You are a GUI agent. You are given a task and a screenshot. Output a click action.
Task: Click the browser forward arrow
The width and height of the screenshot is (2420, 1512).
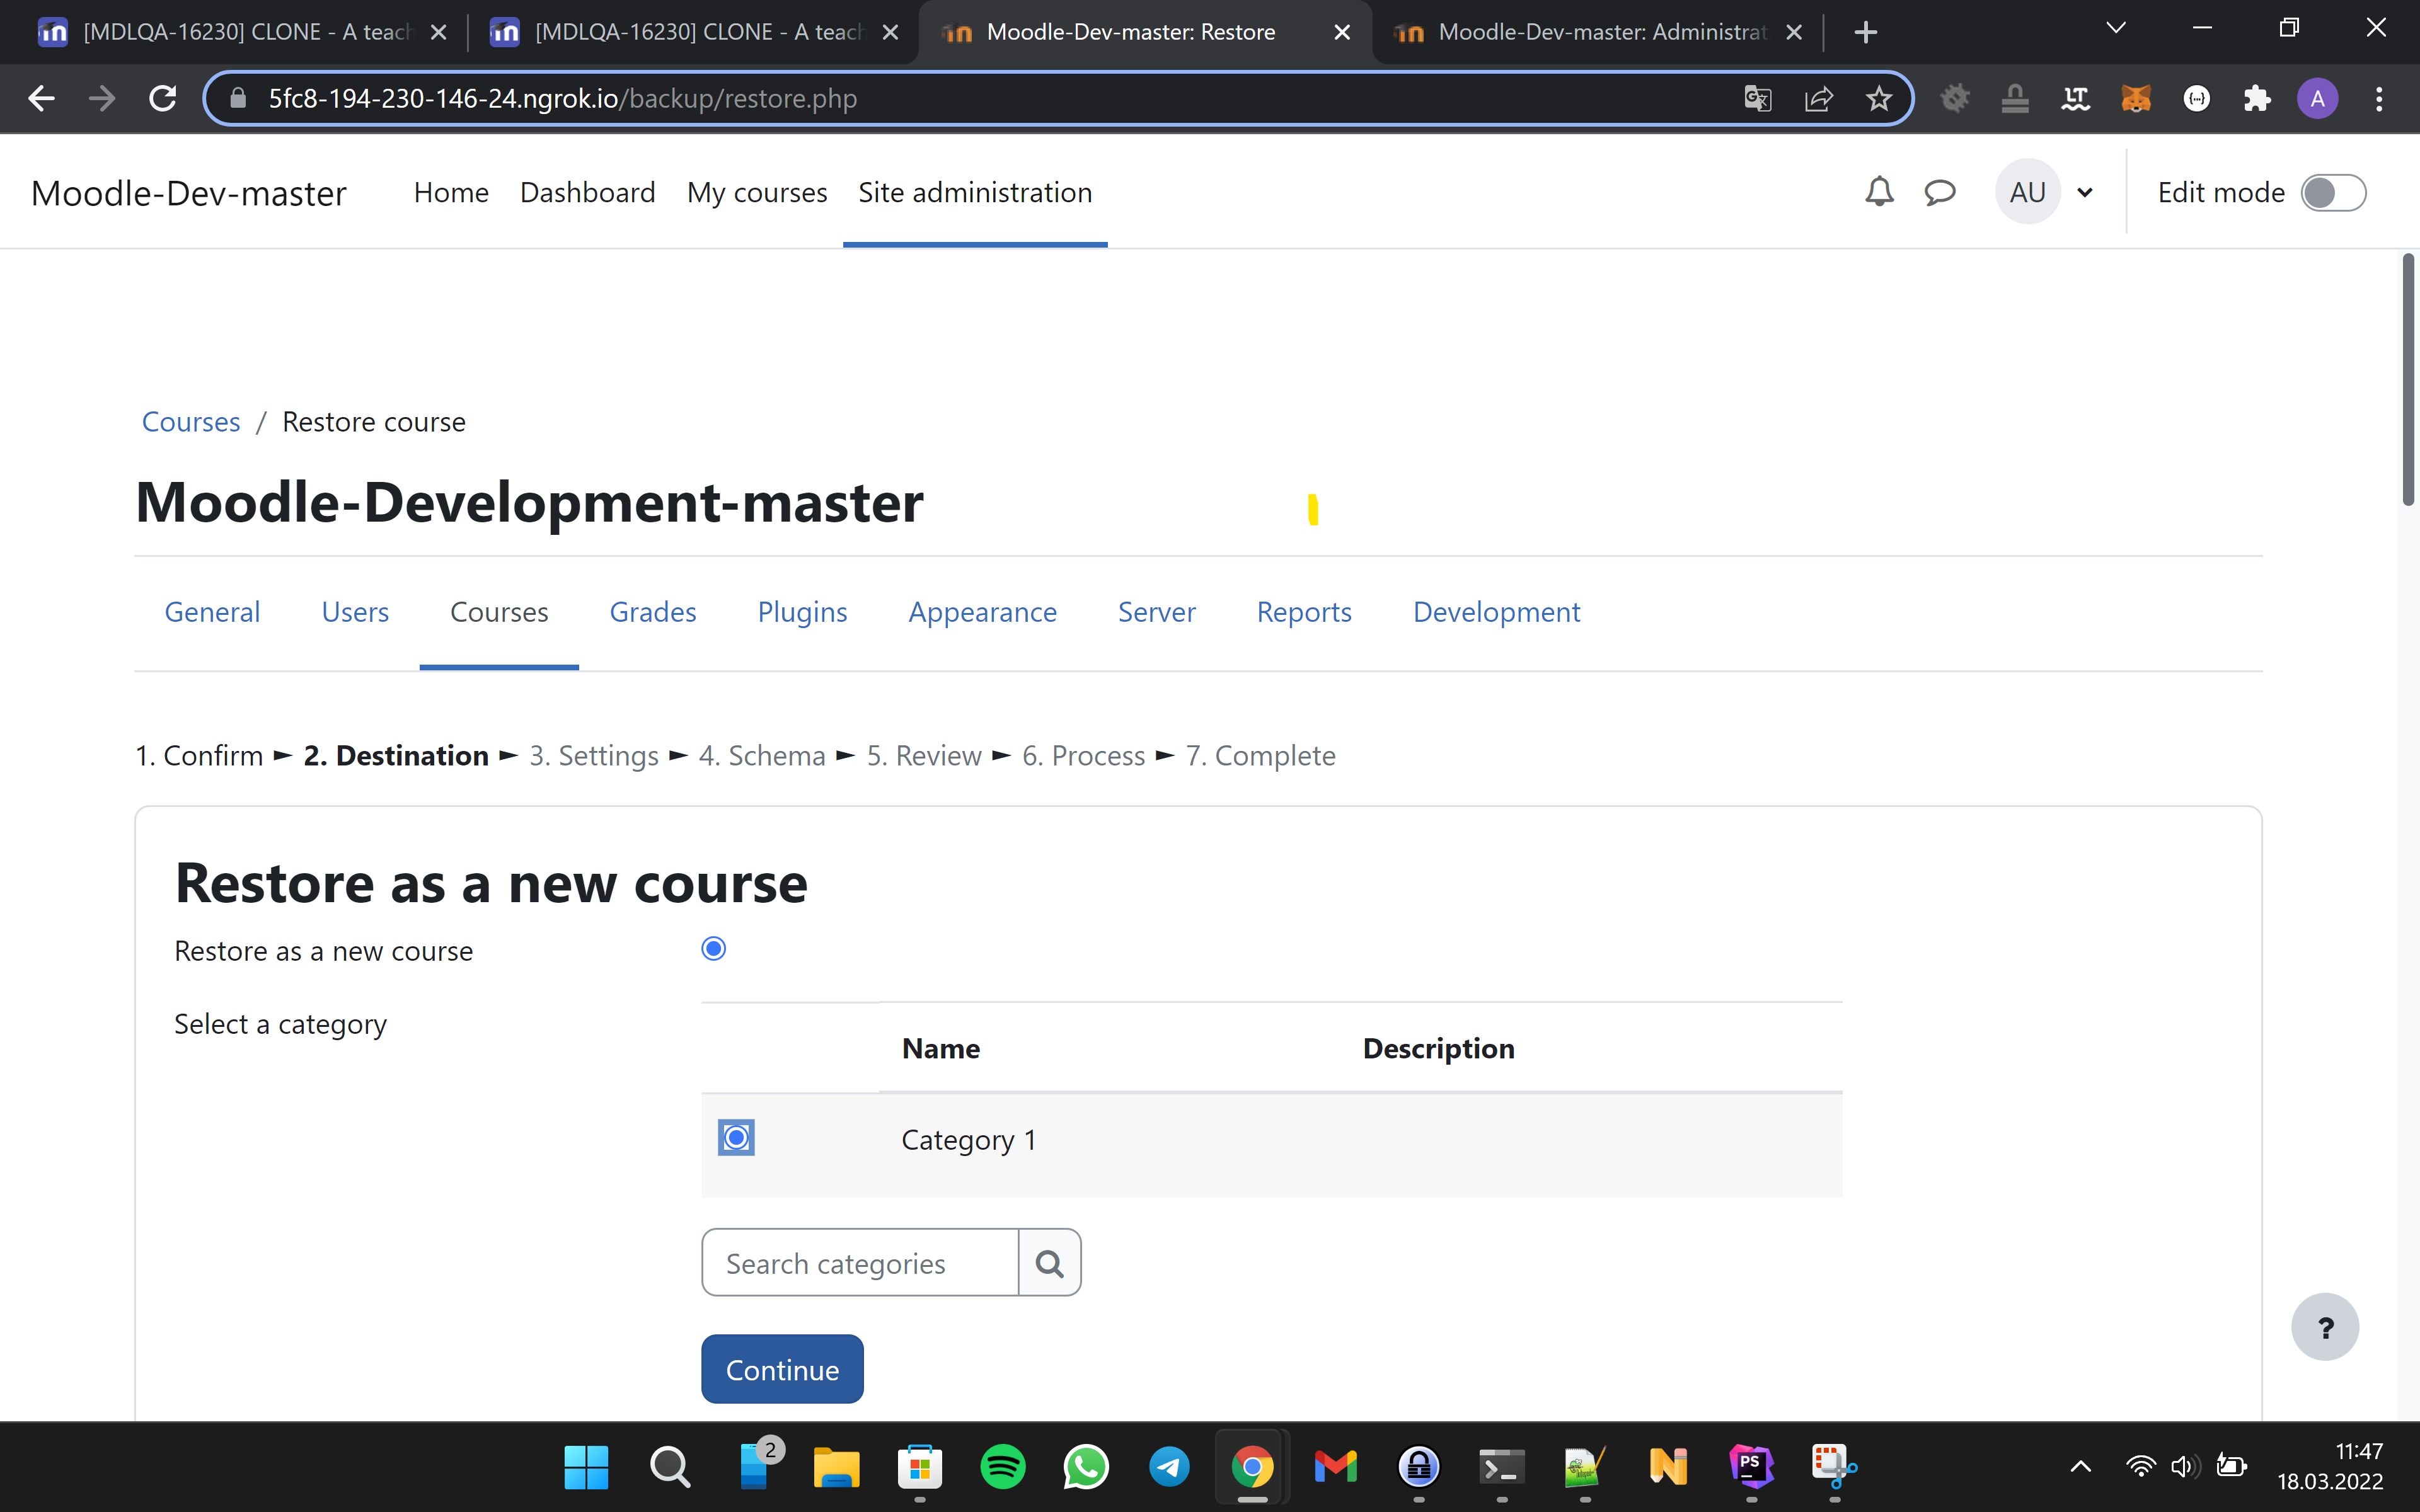click(102, 98)
